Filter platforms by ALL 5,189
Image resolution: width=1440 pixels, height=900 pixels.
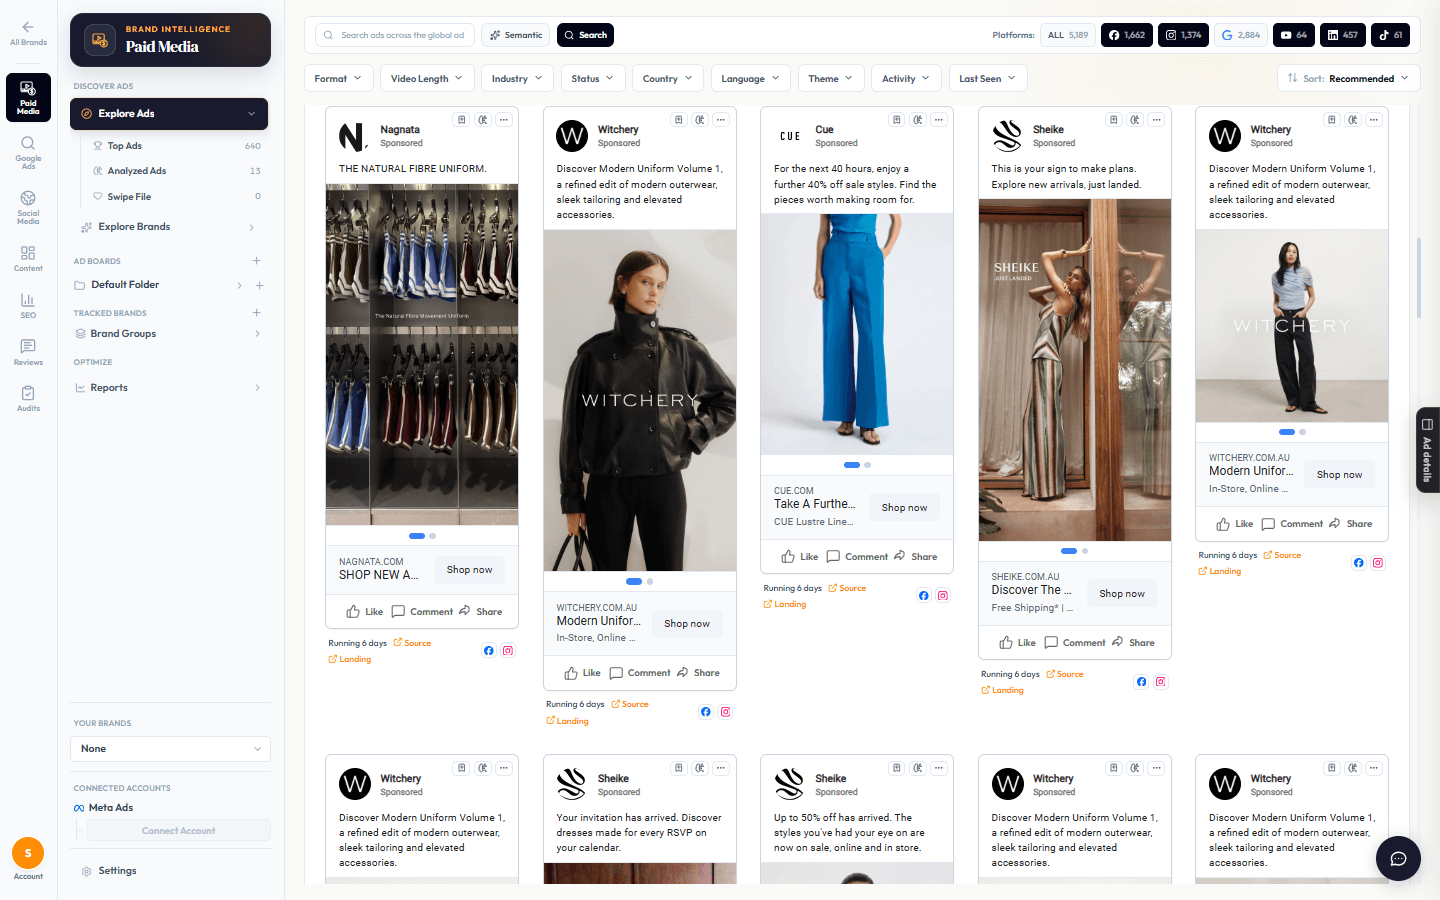(x=1068, y=35)
